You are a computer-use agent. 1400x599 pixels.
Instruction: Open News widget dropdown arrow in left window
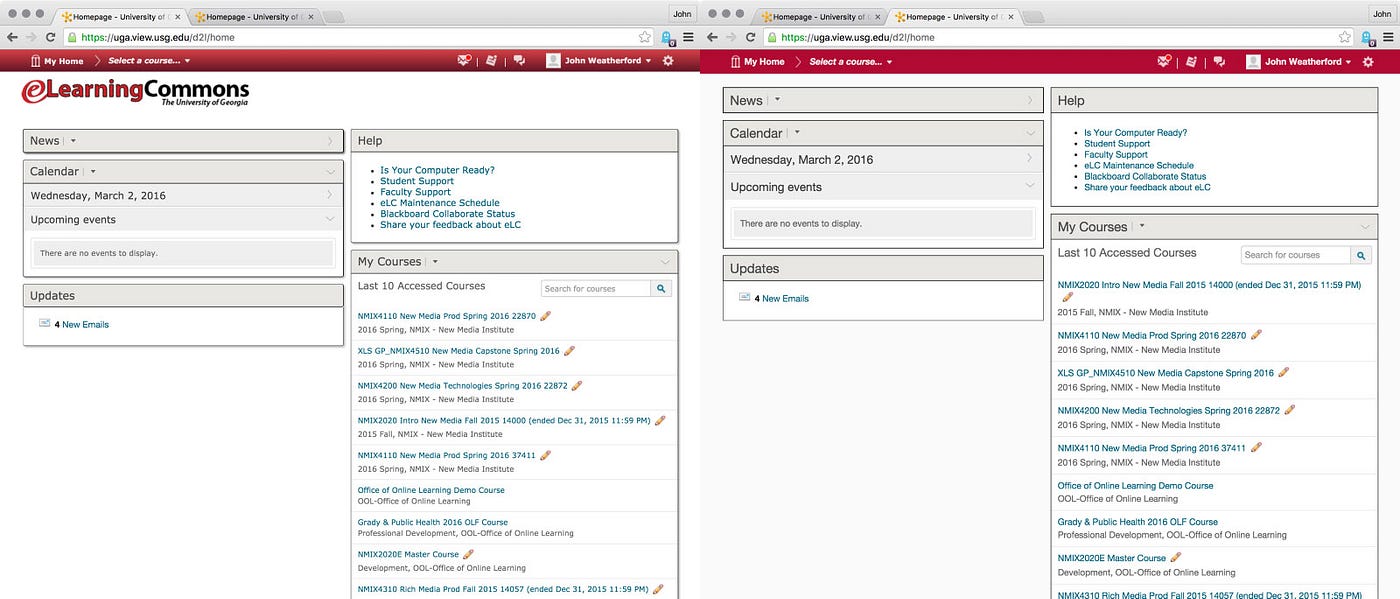(74, 141)
